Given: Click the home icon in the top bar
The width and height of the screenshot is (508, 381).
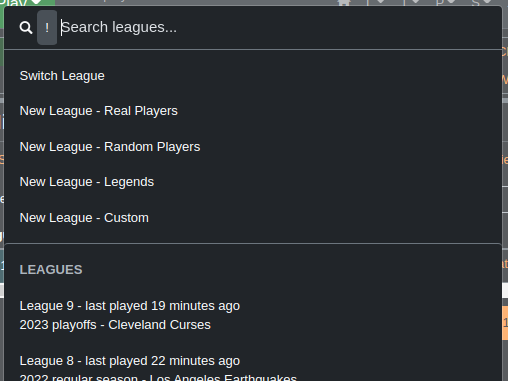Looking at the screenshot, I should (x=344, y=3).
